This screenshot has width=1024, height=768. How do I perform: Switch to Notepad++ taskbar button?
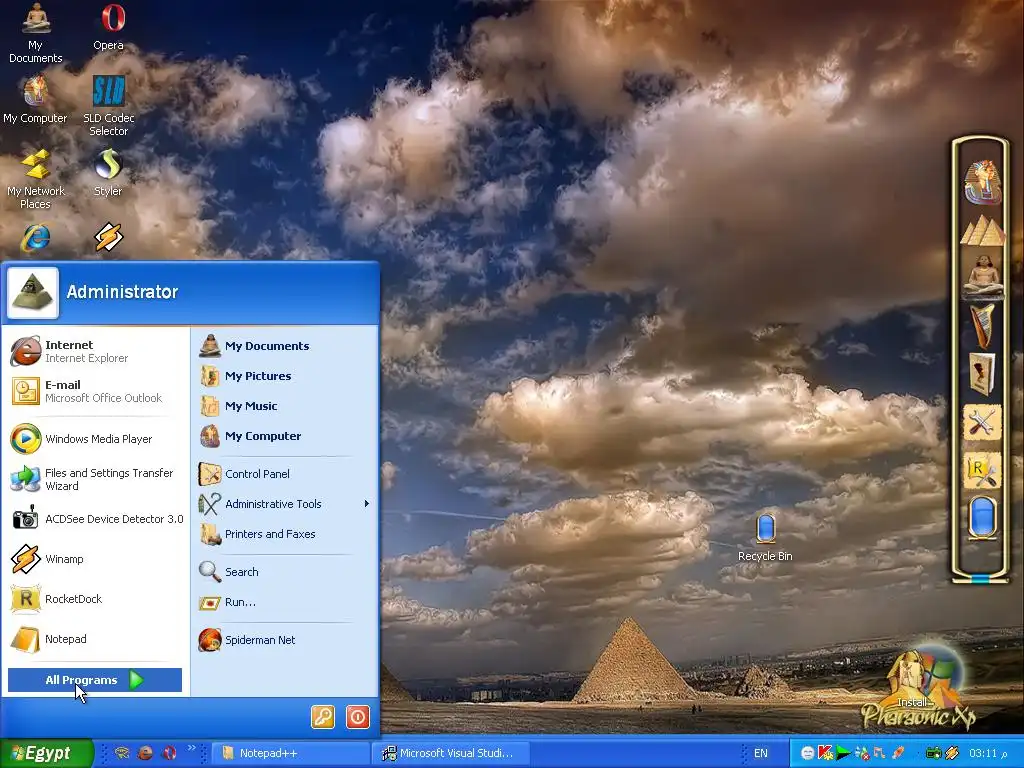[x=290, y=753]
